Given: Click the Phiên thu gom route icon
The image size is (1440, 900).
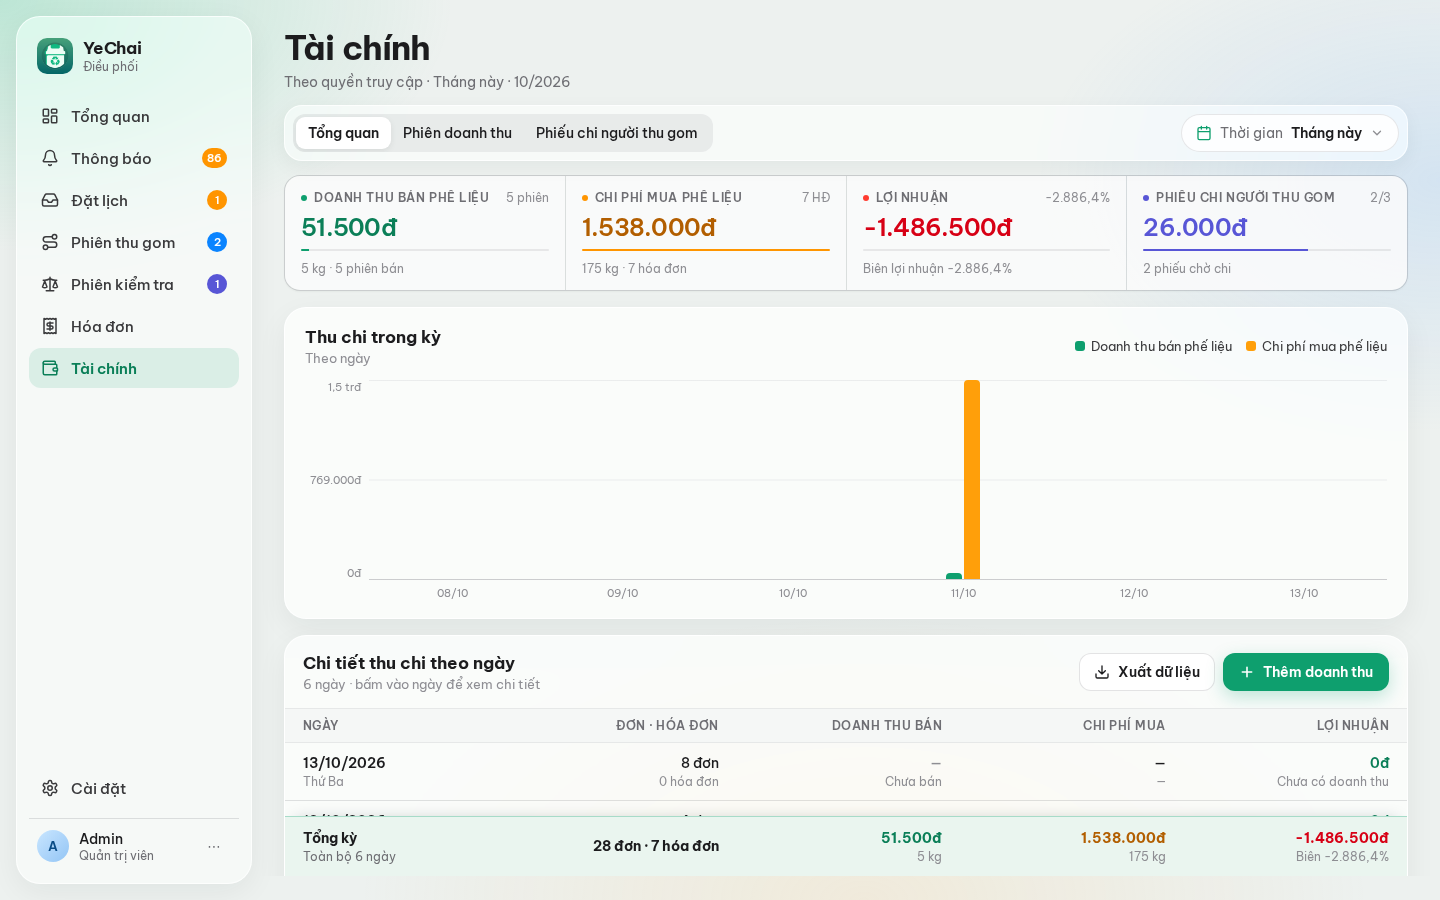Looking at the screenshot, I should click(x=50, y=242).
